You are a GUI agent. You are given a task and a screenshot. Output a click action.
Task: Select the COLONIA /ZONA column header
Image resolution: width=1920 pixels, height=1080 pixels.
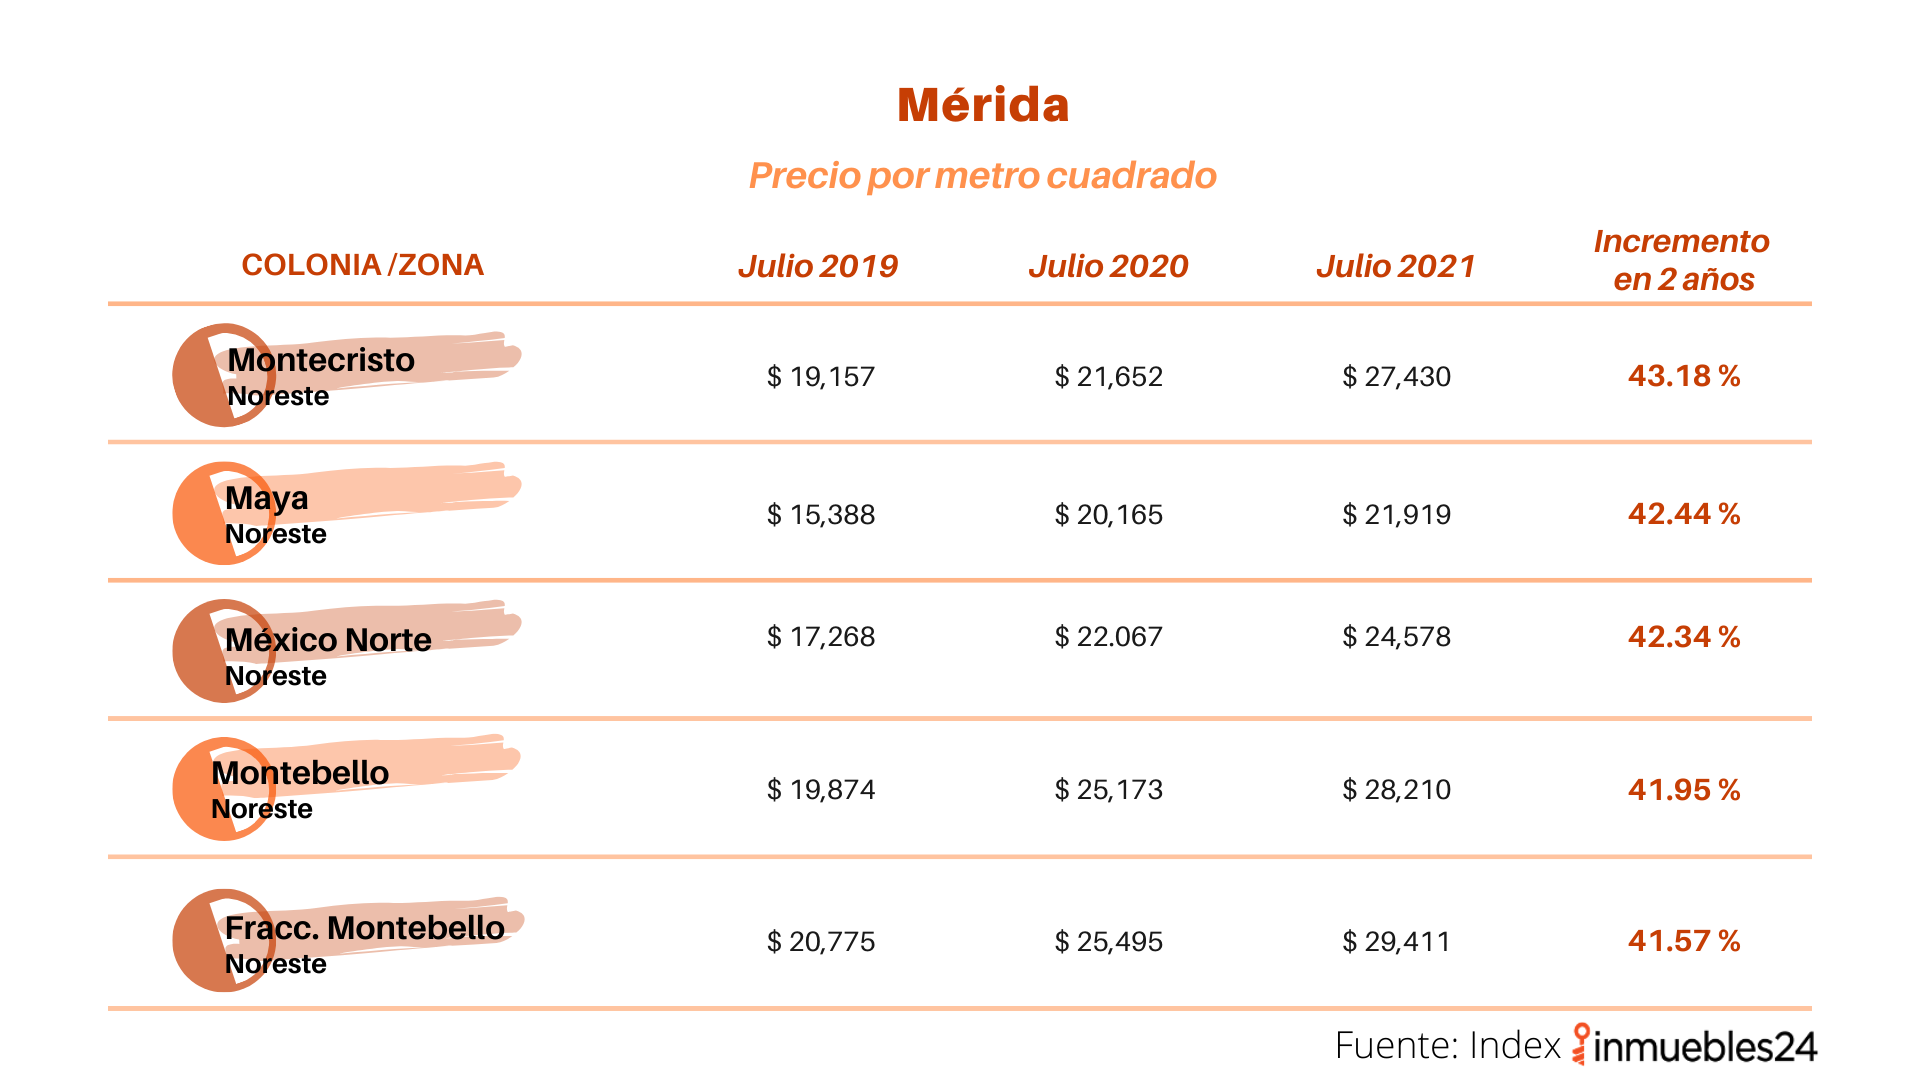[x=362, y=265]
